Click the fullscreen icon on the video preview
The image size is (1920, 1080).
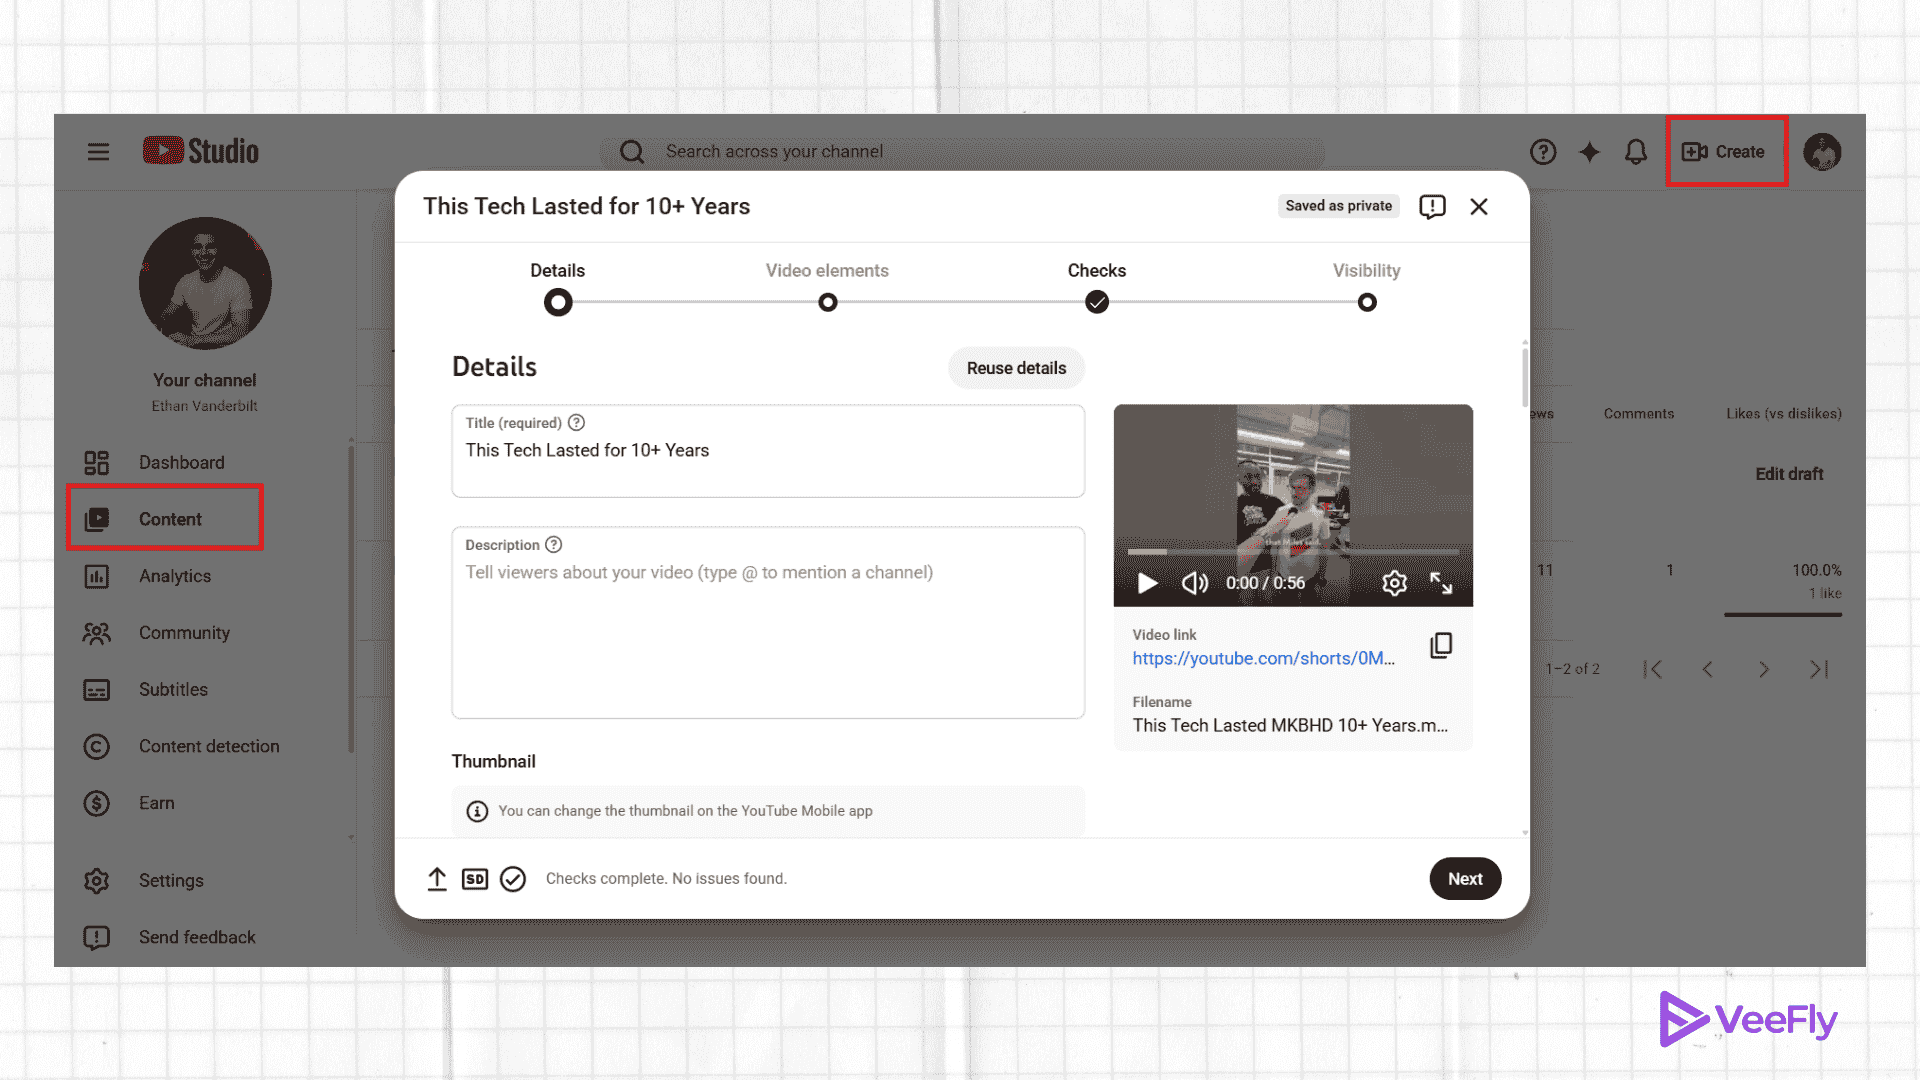[1443, 583]
